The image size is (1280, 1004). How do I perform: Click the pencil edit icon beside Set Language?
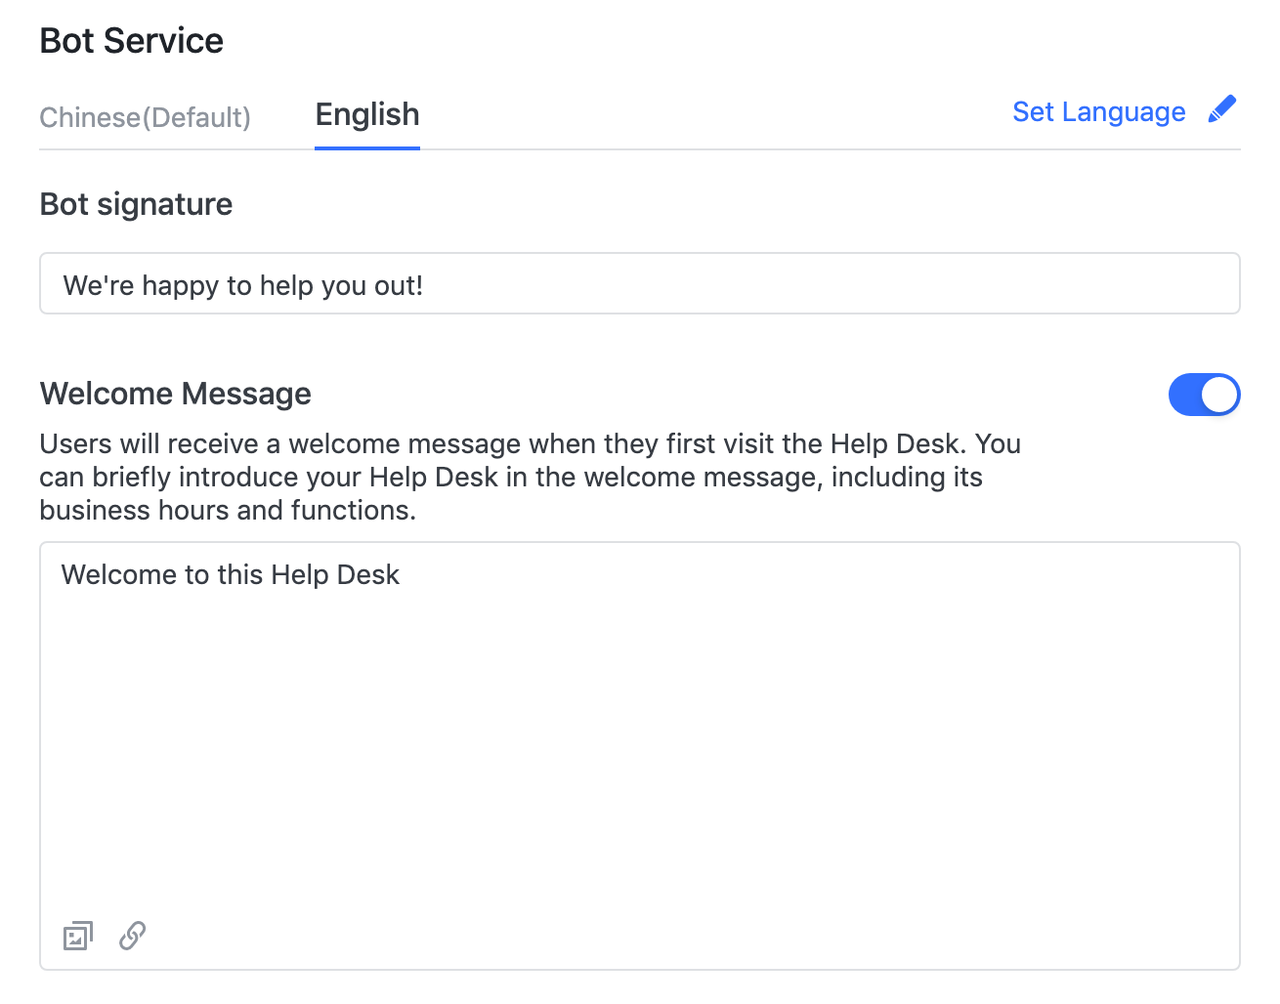click(x=1222, y=110)
